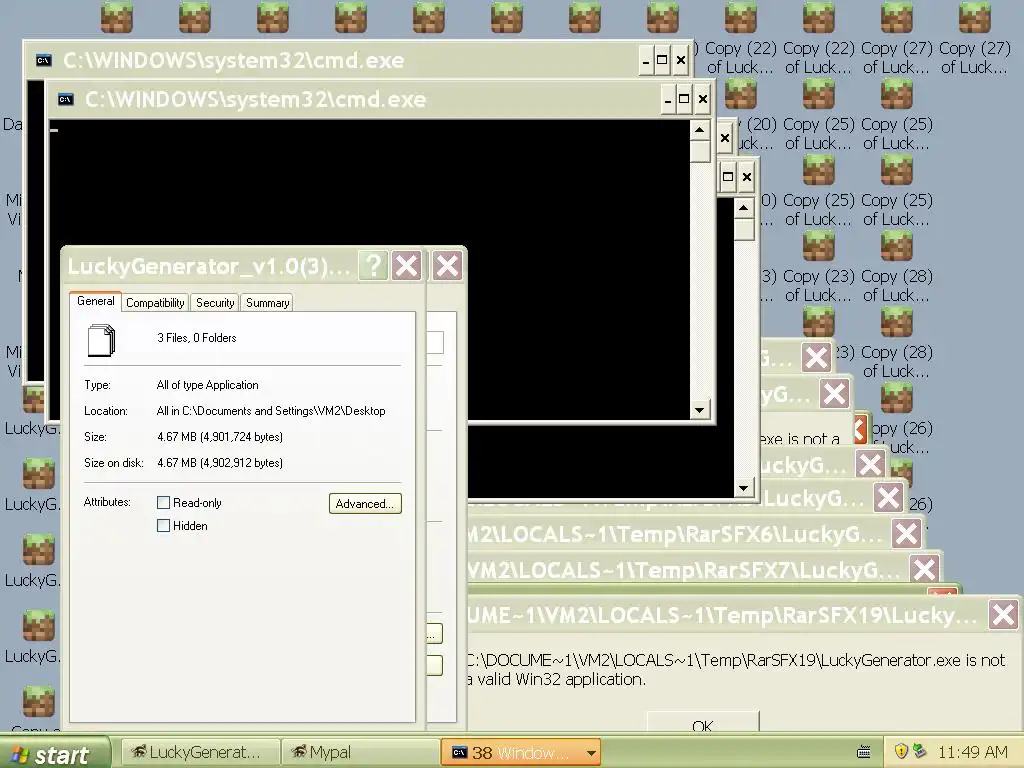
Task: Click front cmd.exe scrollbar up arrow
Action: click(x=699, y=129)
